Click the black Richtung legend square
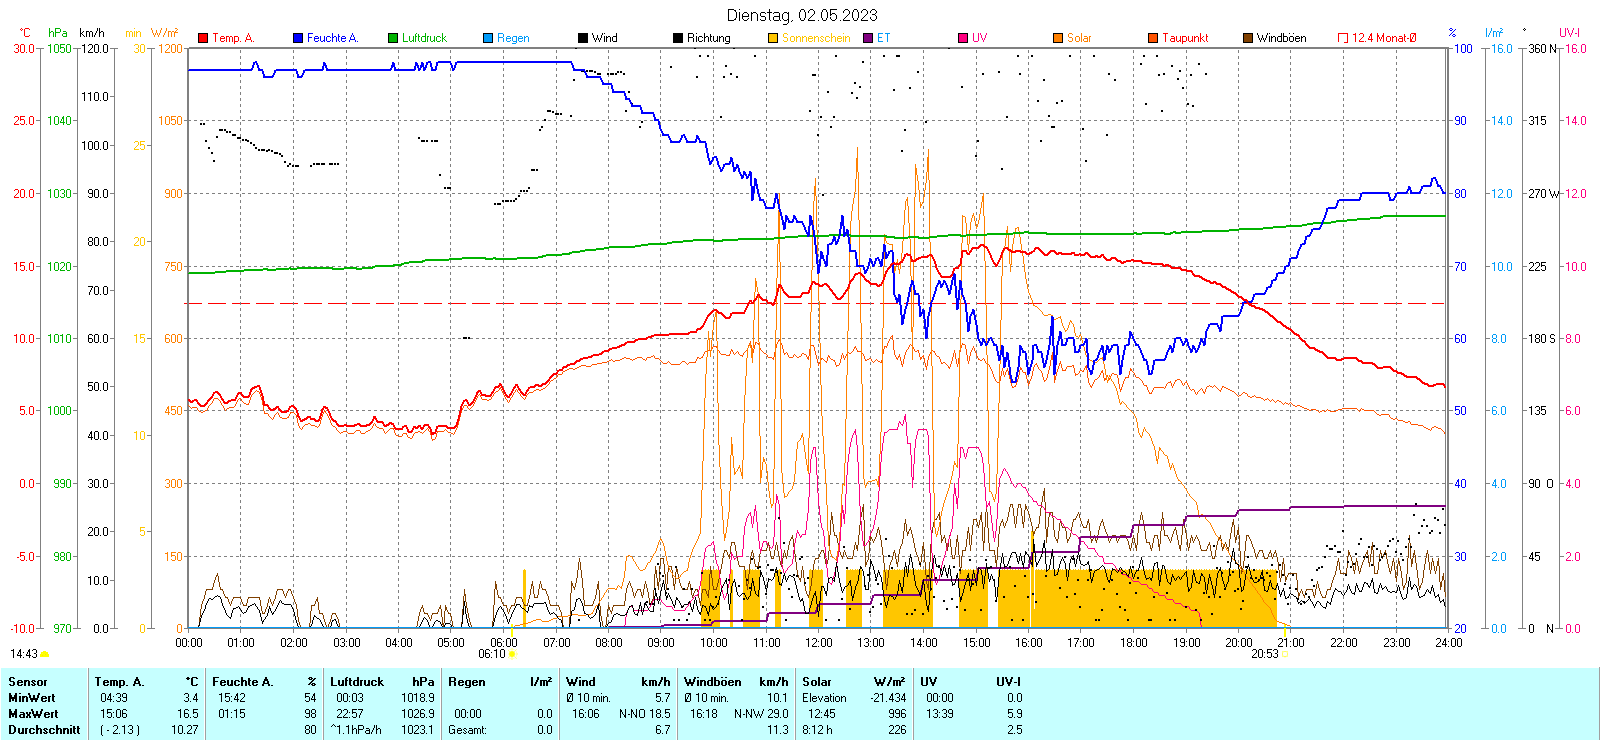 678,38
